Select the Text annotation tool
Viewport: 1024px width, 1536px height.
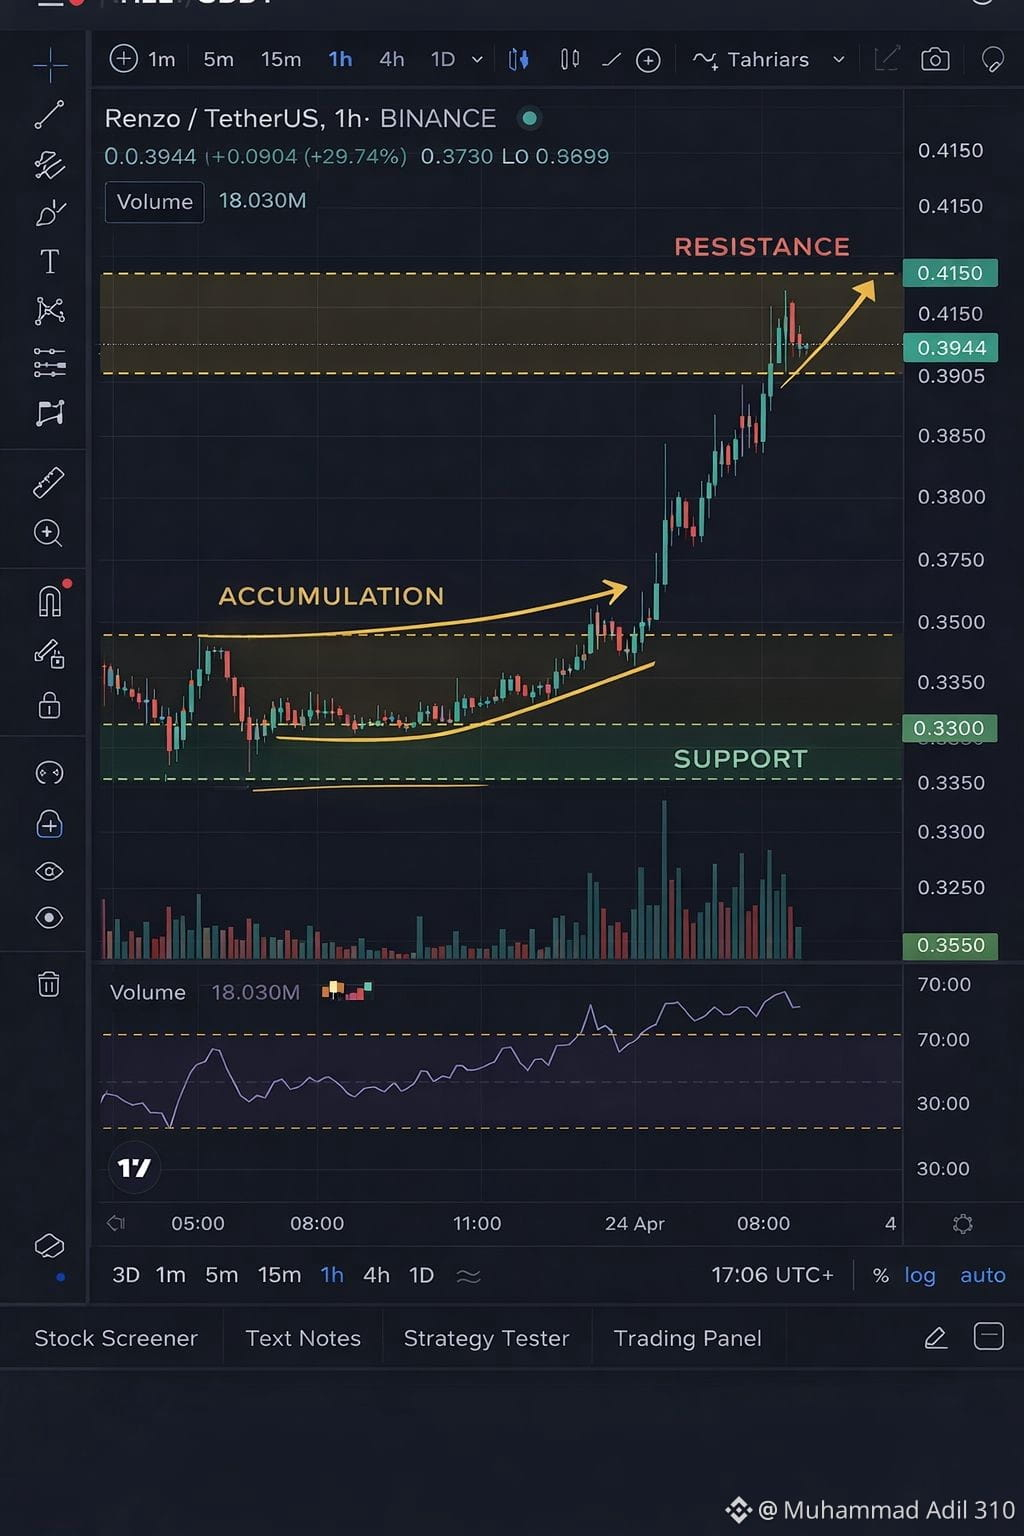(x=49, y=262)
